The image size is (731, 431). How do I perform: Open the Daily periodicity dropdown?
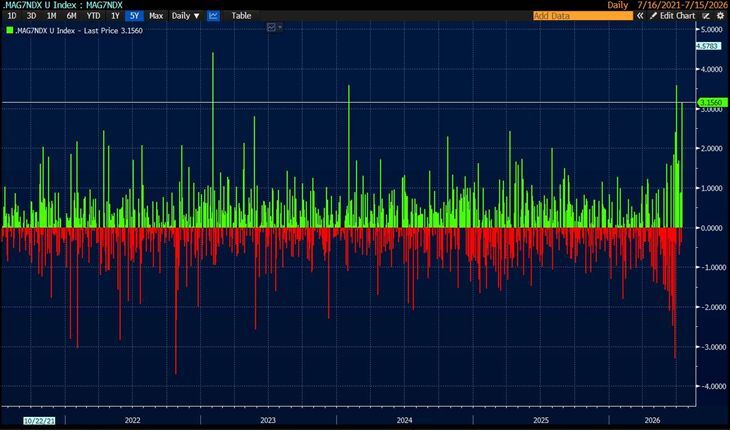186,16
